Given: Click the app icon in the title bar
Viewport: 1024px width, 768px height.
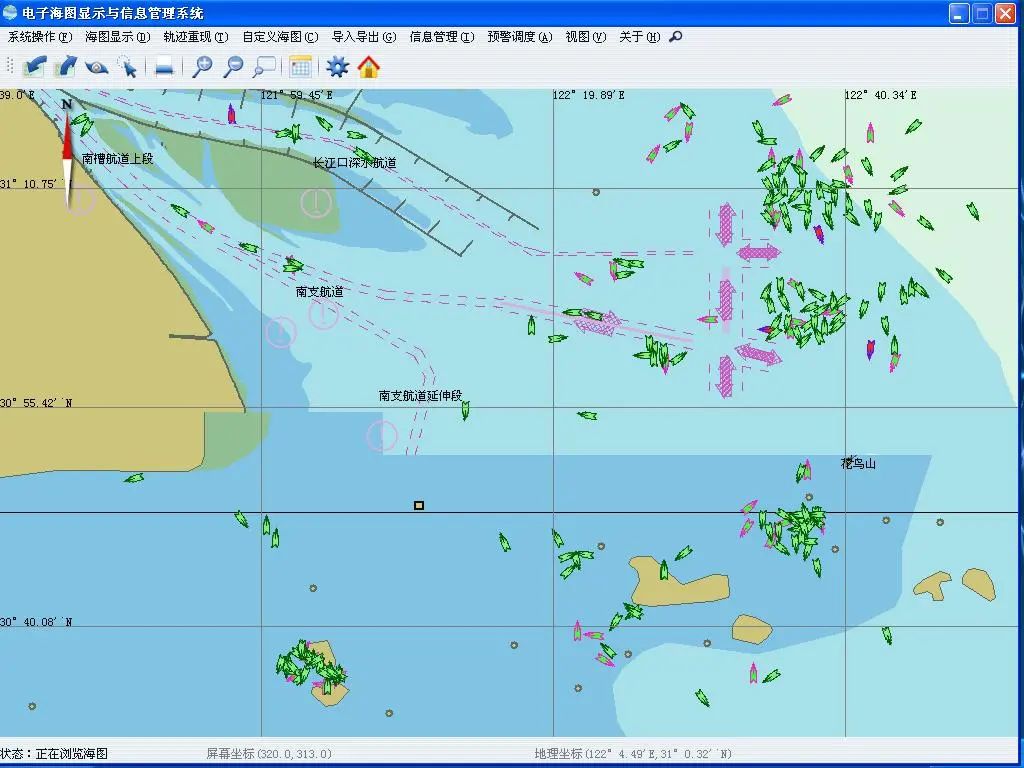Looking at the screenshot, I should click(x=10, y=12).
